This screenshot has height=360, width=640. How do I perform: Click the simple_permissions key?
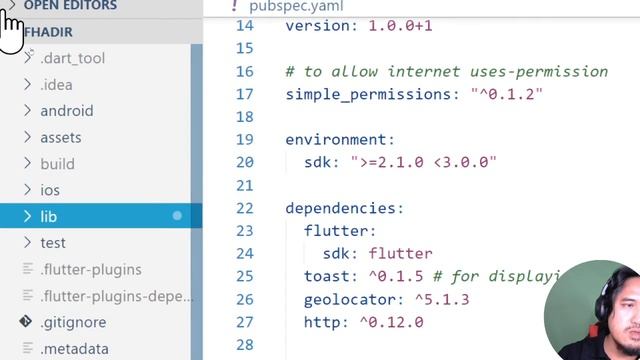pos(369,95)
